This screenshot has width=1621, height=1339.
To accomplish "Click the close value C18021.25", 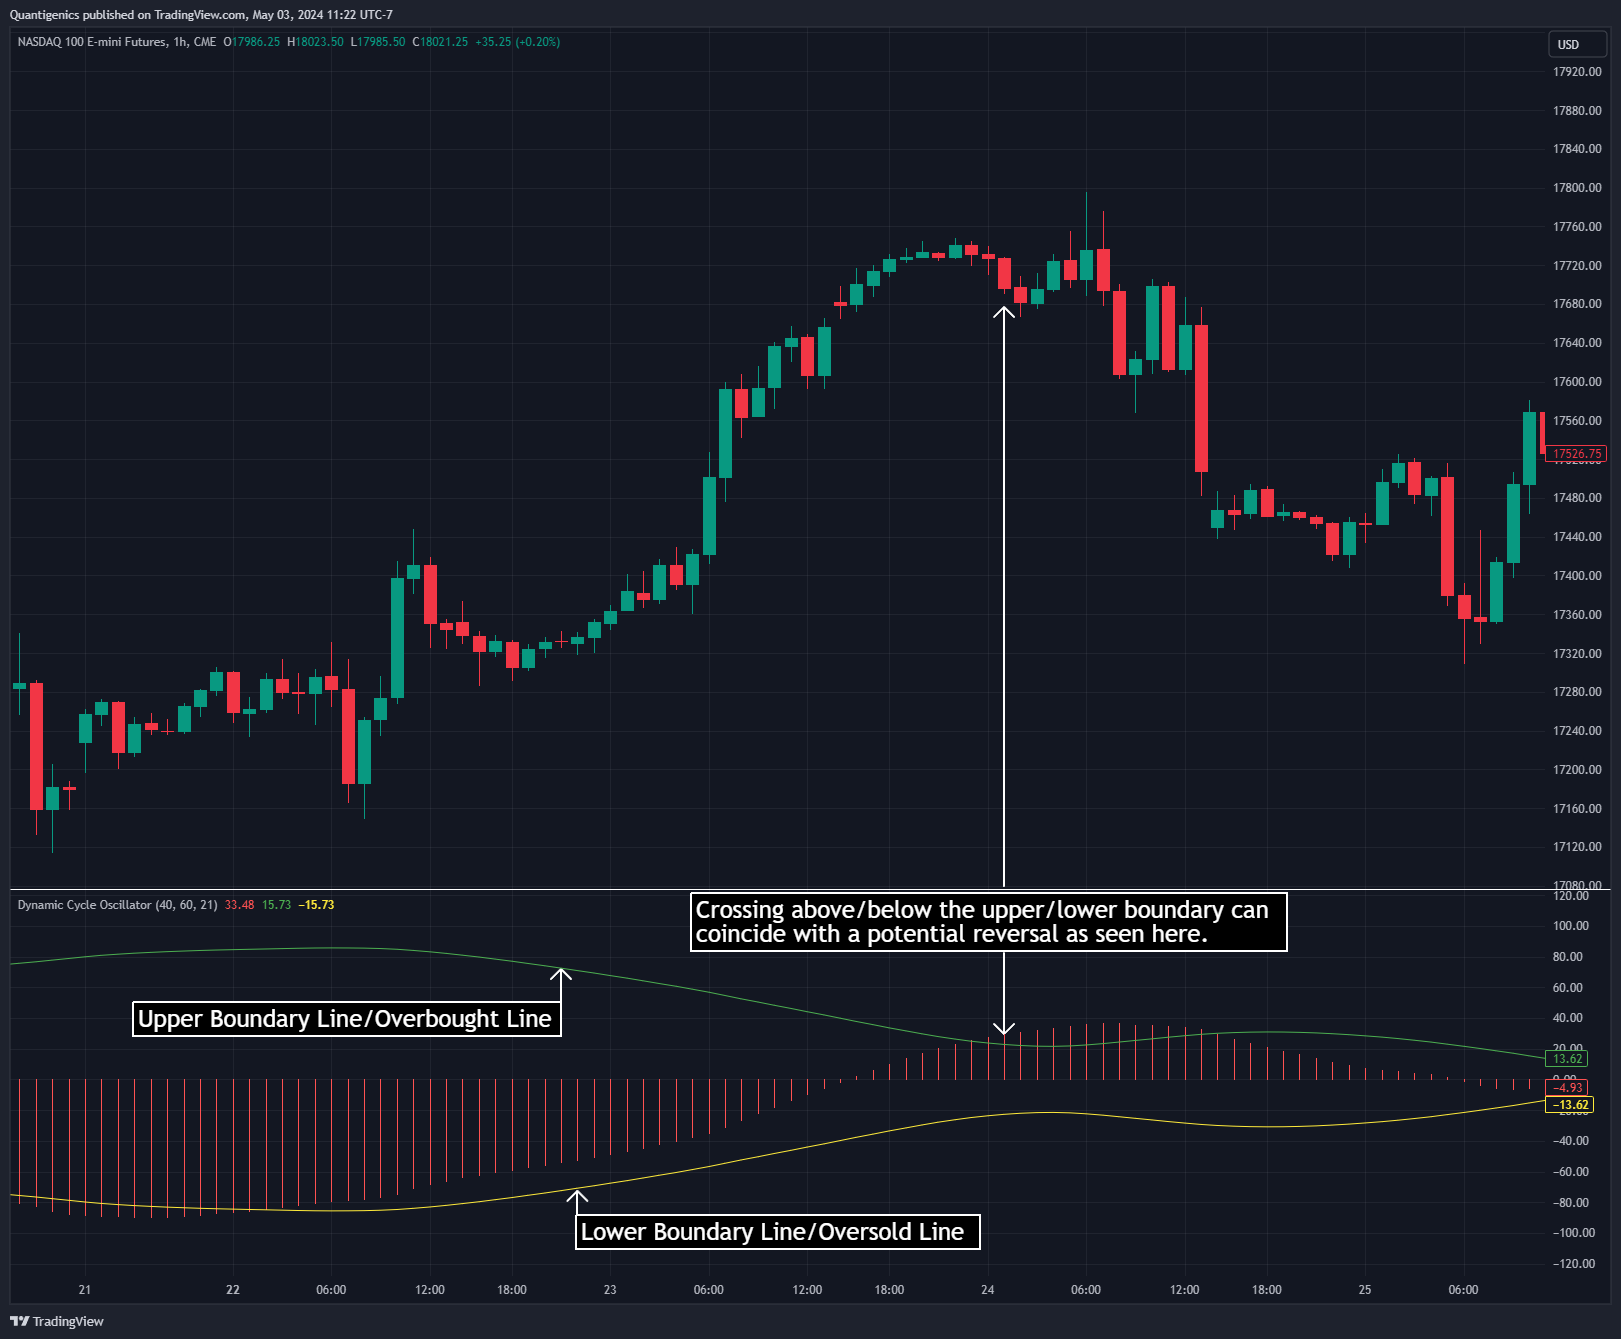I will pos(440,42).
